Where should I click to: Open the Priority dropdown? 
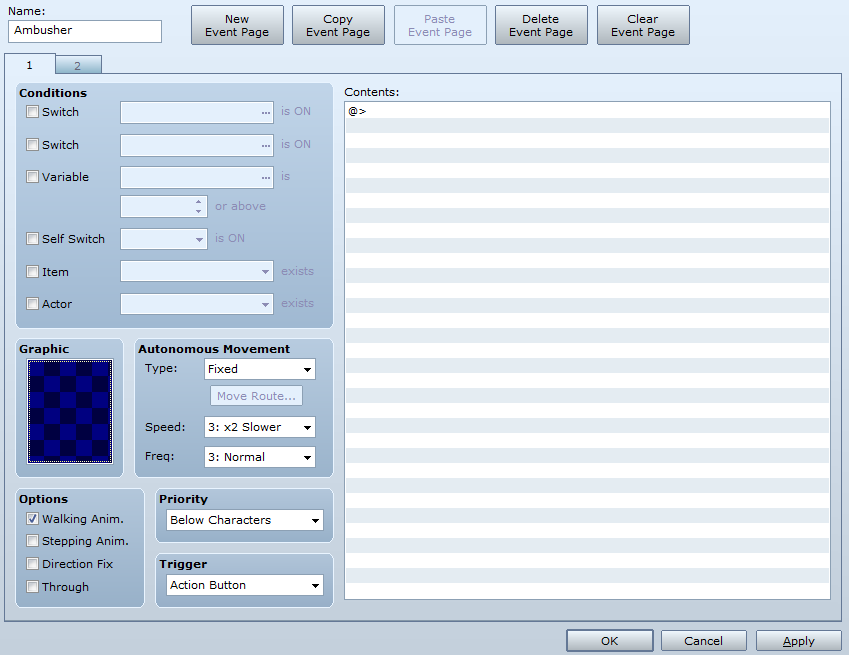(245, 520)
